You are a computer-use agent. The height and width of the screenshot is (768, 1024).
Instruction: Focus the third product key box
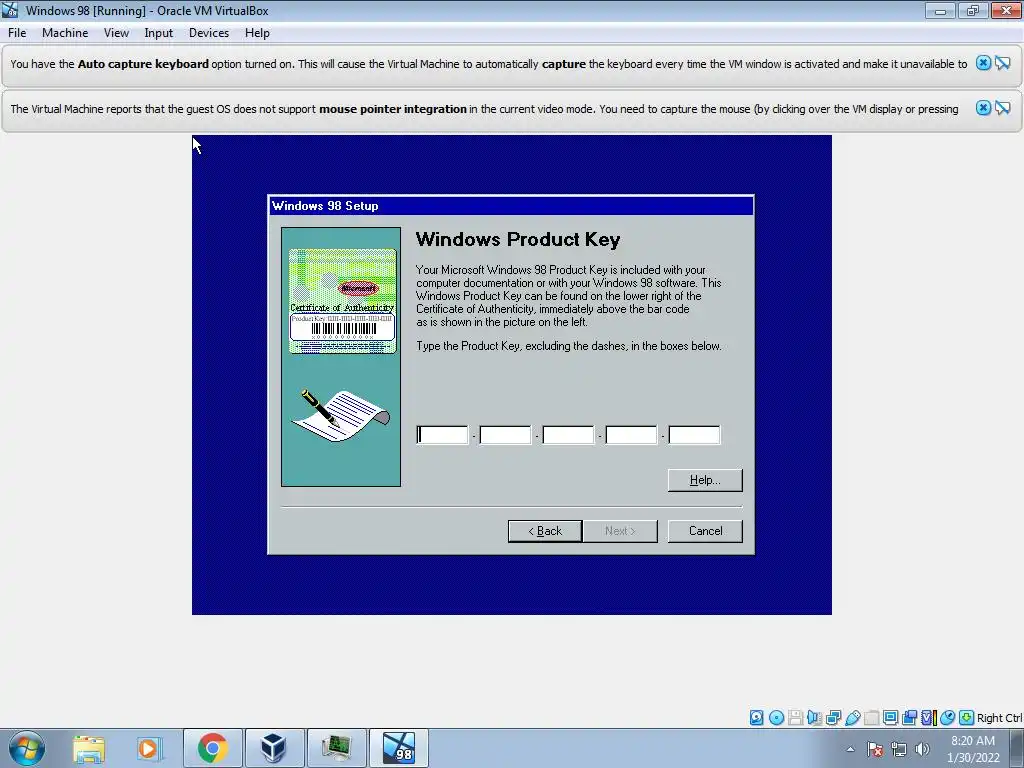568,435
